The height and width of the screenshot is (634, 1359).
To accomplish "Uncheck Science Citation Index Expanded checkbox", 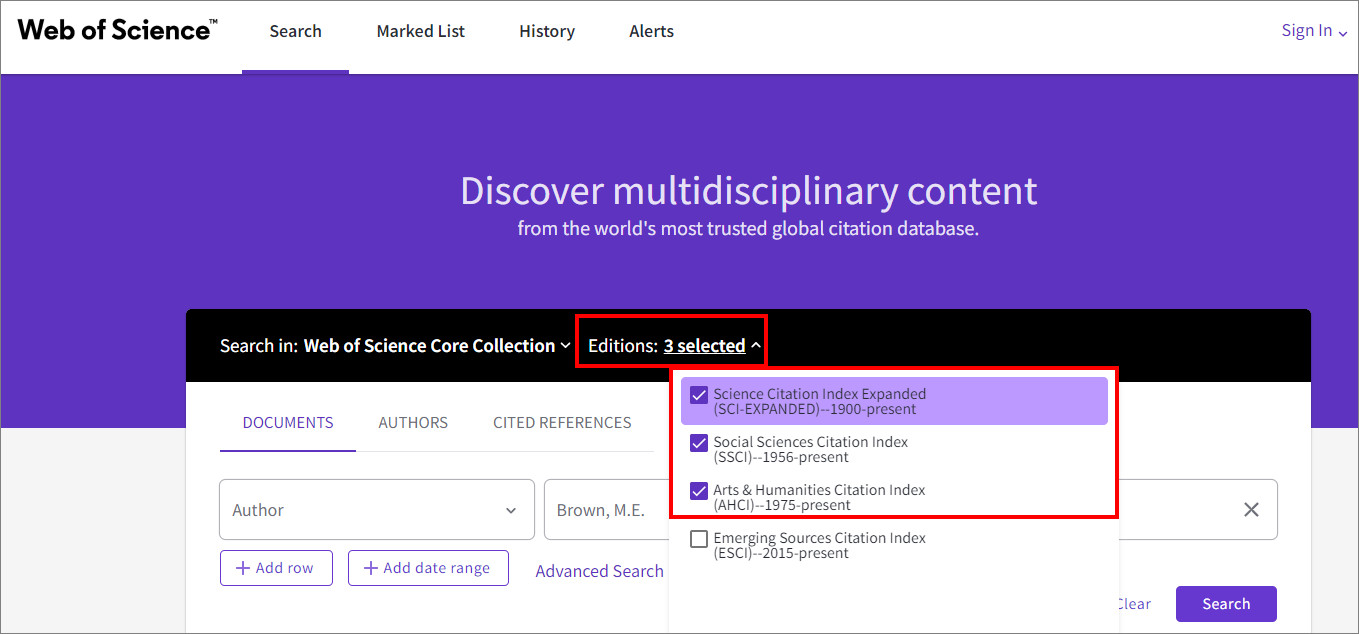I will (x=699, y=395).
